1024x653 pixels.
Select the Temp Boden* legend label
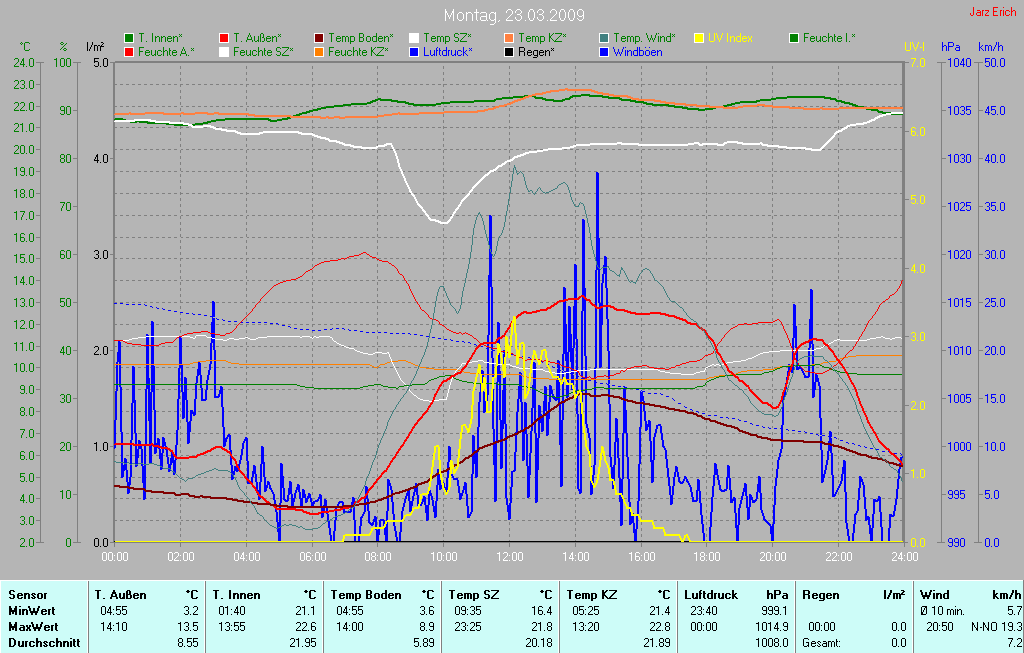click(x=360, y=39)
